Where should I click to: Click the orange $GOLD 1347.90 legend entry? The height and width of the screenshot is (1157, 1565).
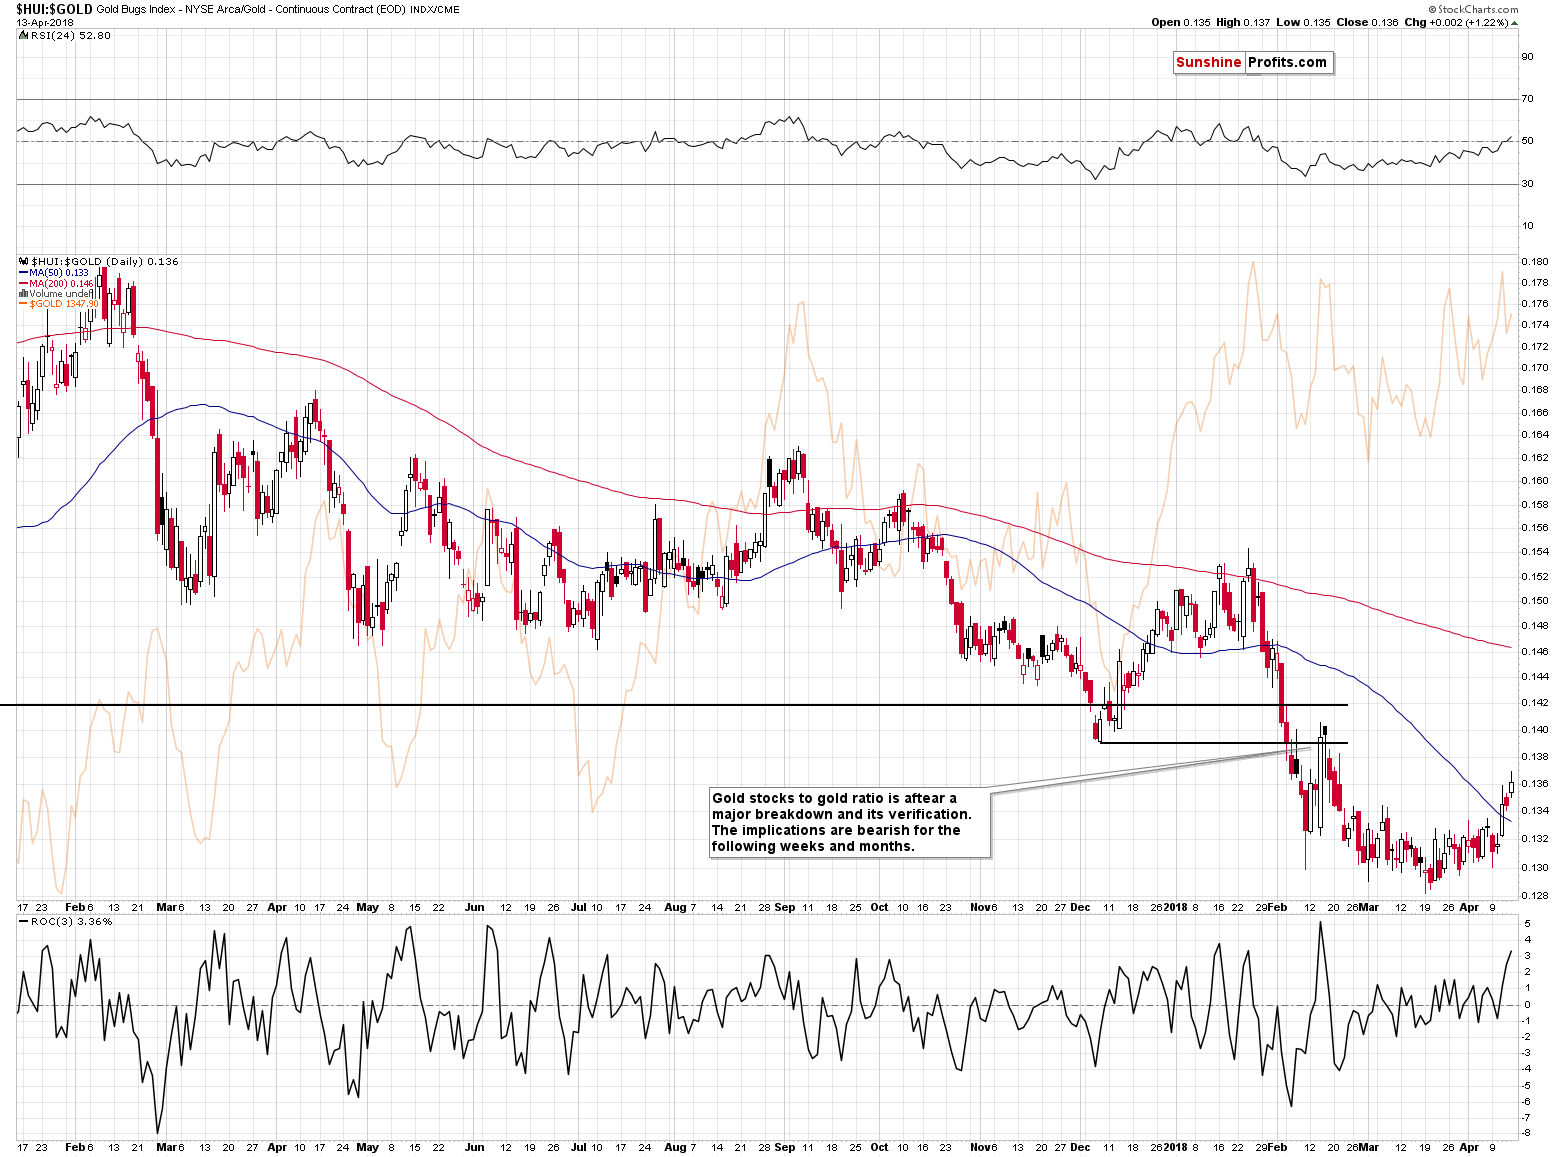58,304
